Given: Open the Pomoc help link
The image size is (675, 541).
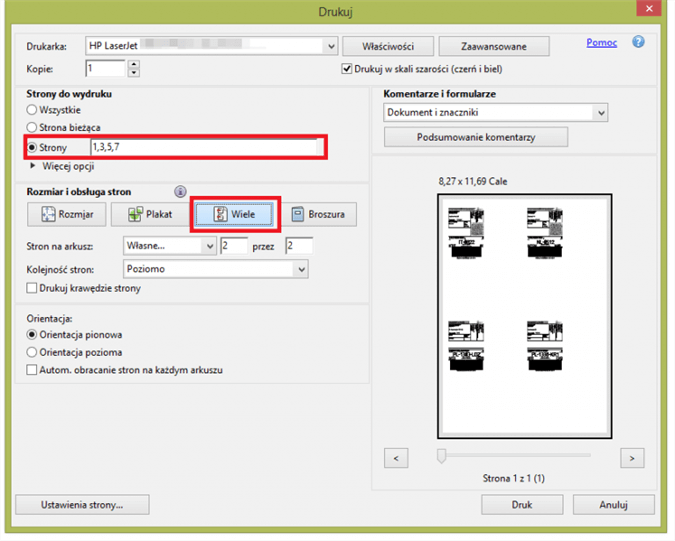Looking at the screenshot, I should [x=601, y=43].
